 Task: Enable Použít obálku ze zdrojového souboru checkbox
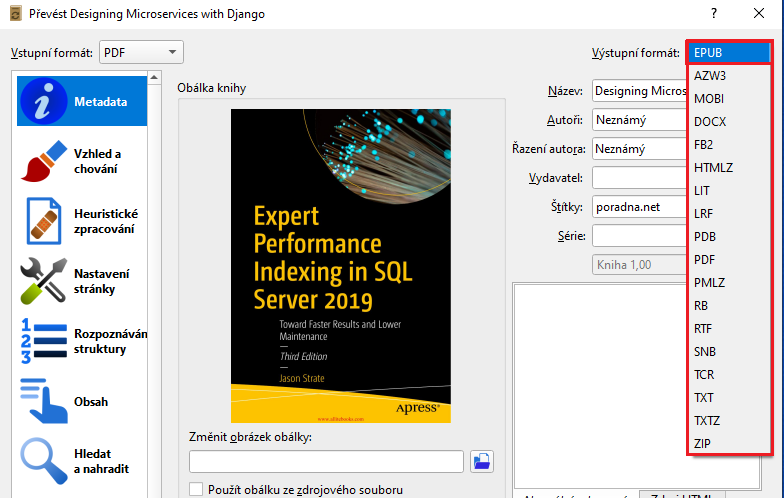[196, 489]
